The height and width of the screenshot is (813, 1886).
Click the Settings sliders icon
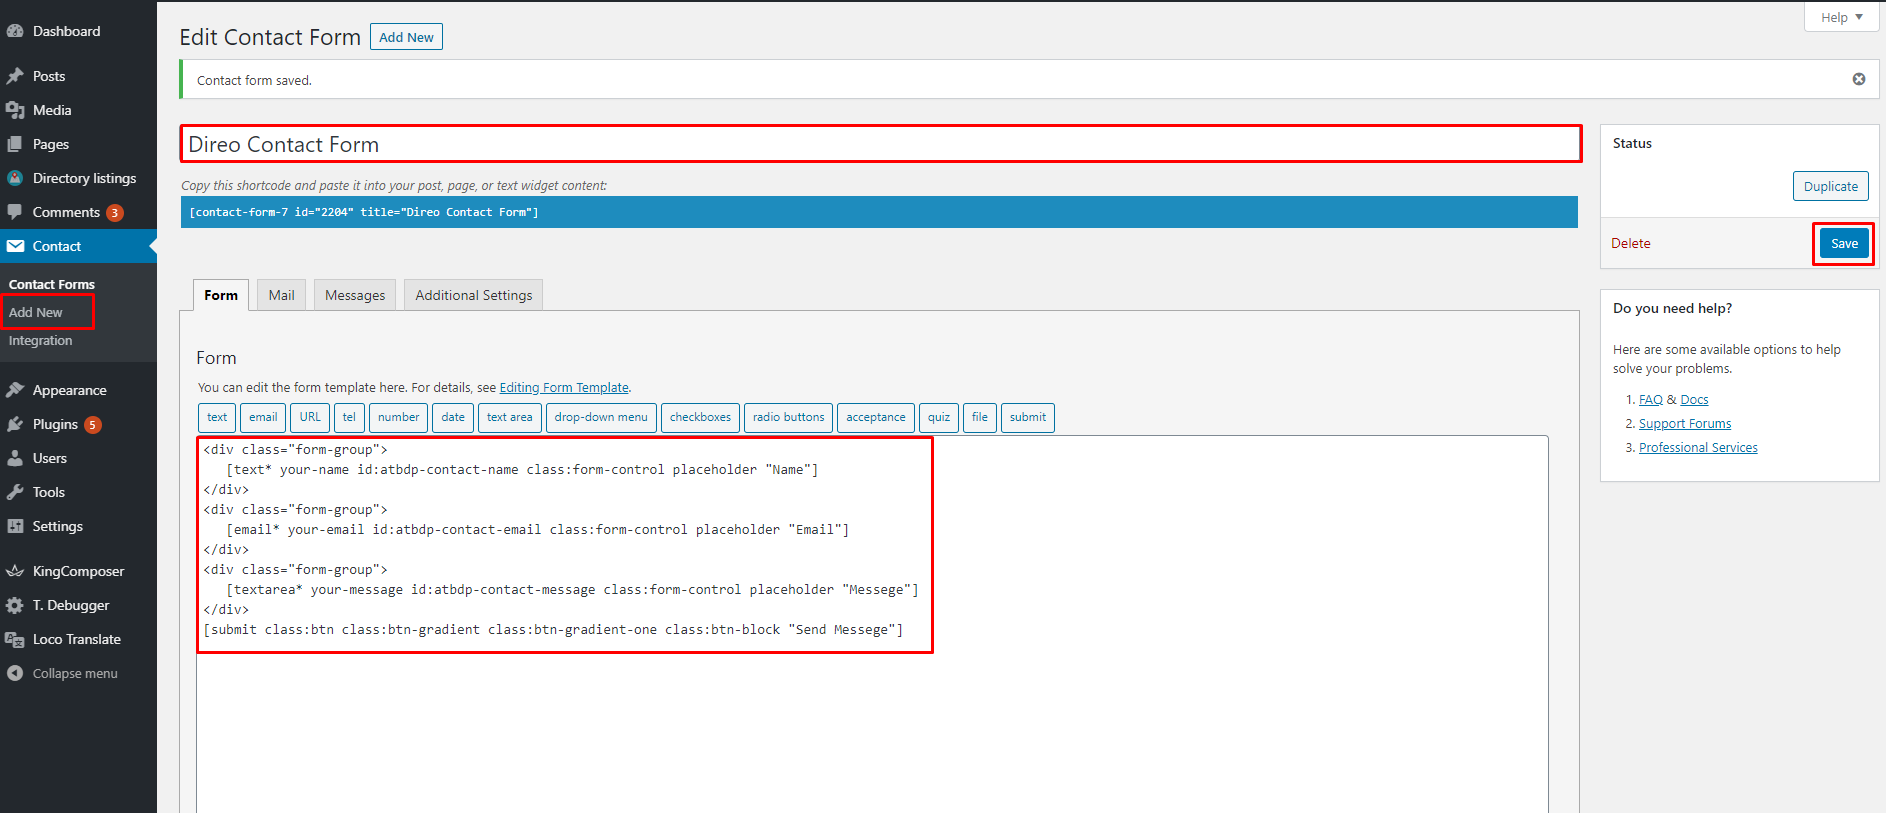pos(15,526)
